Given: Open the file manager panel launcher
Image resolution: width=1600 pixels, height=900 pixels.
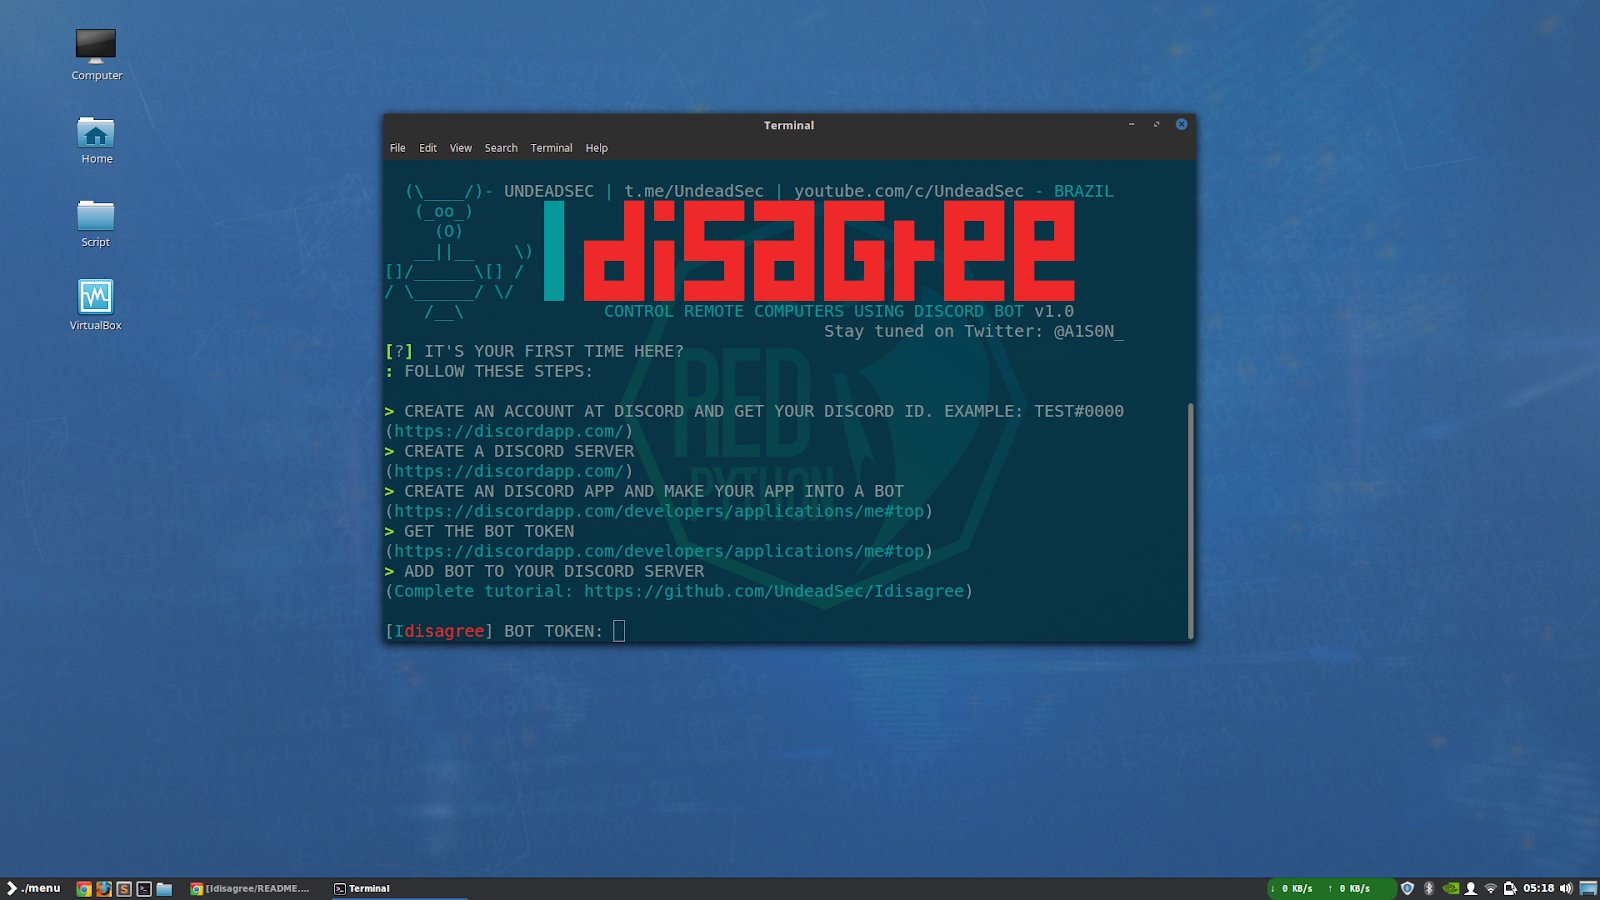Looking at the screenshot, I should click(x=164, y=888).
